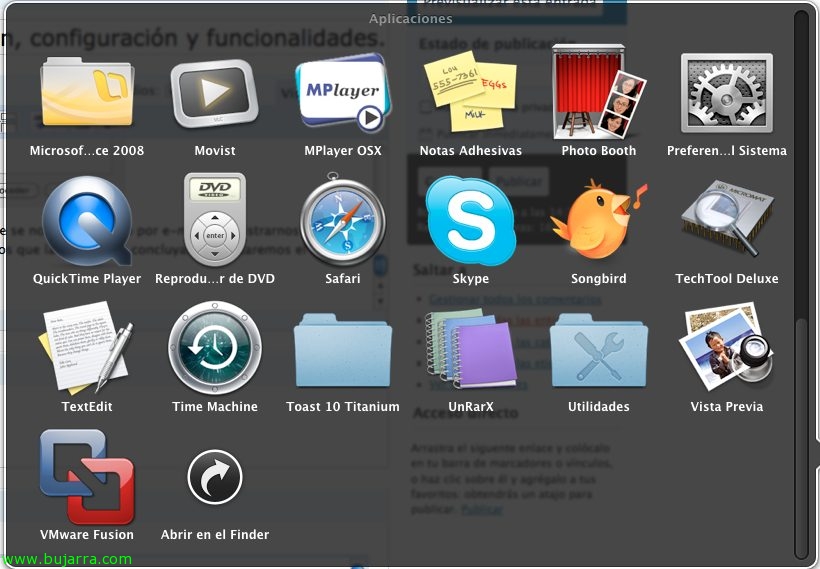Launch QuickTime Player
820x569 pixels.
87,222
